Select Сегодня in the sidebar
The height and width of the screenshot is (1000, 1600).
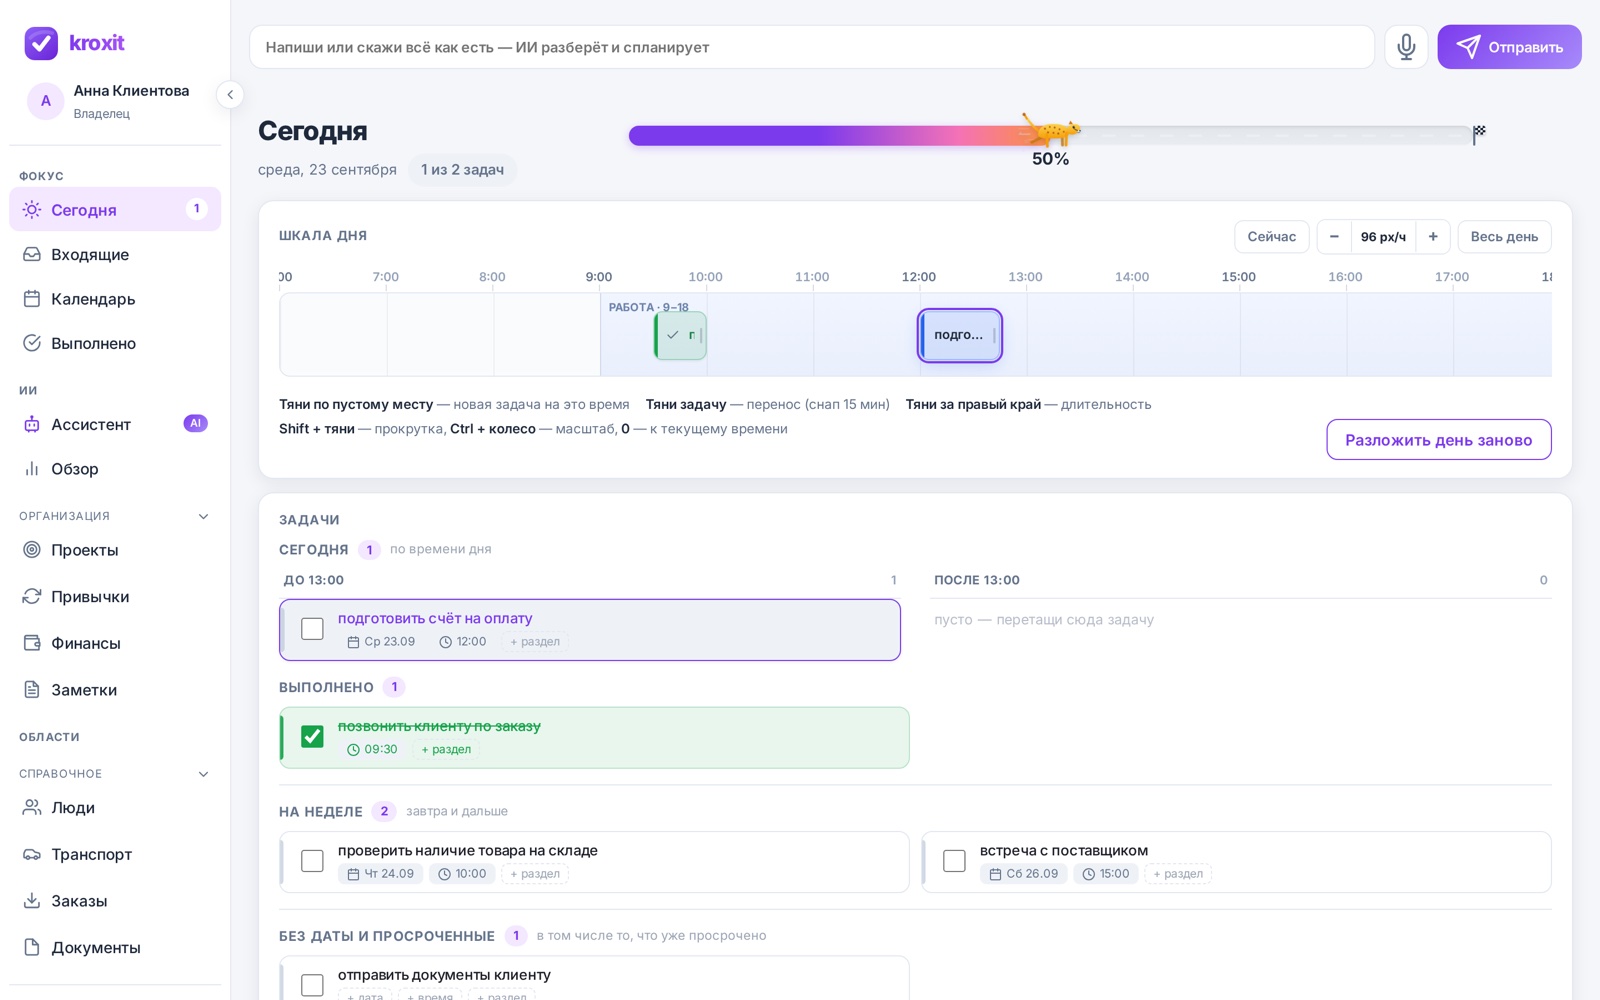point(115,210)
